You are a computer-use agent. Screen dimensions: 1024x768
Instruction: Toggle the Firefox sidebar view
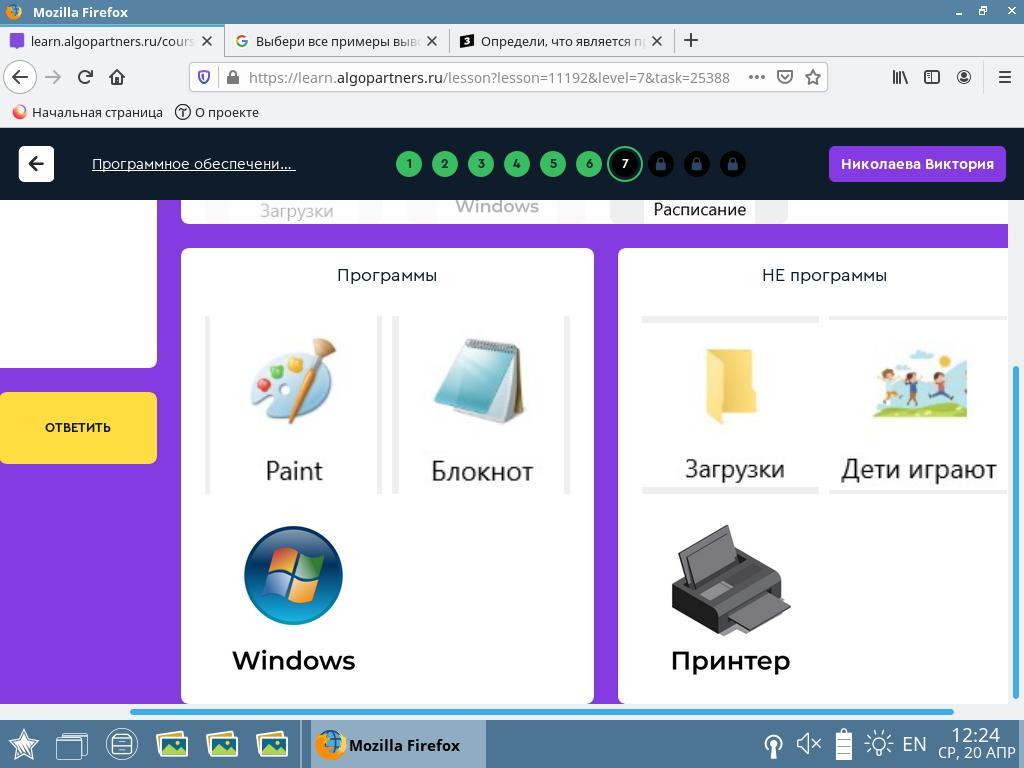click(x=932, y=77)
